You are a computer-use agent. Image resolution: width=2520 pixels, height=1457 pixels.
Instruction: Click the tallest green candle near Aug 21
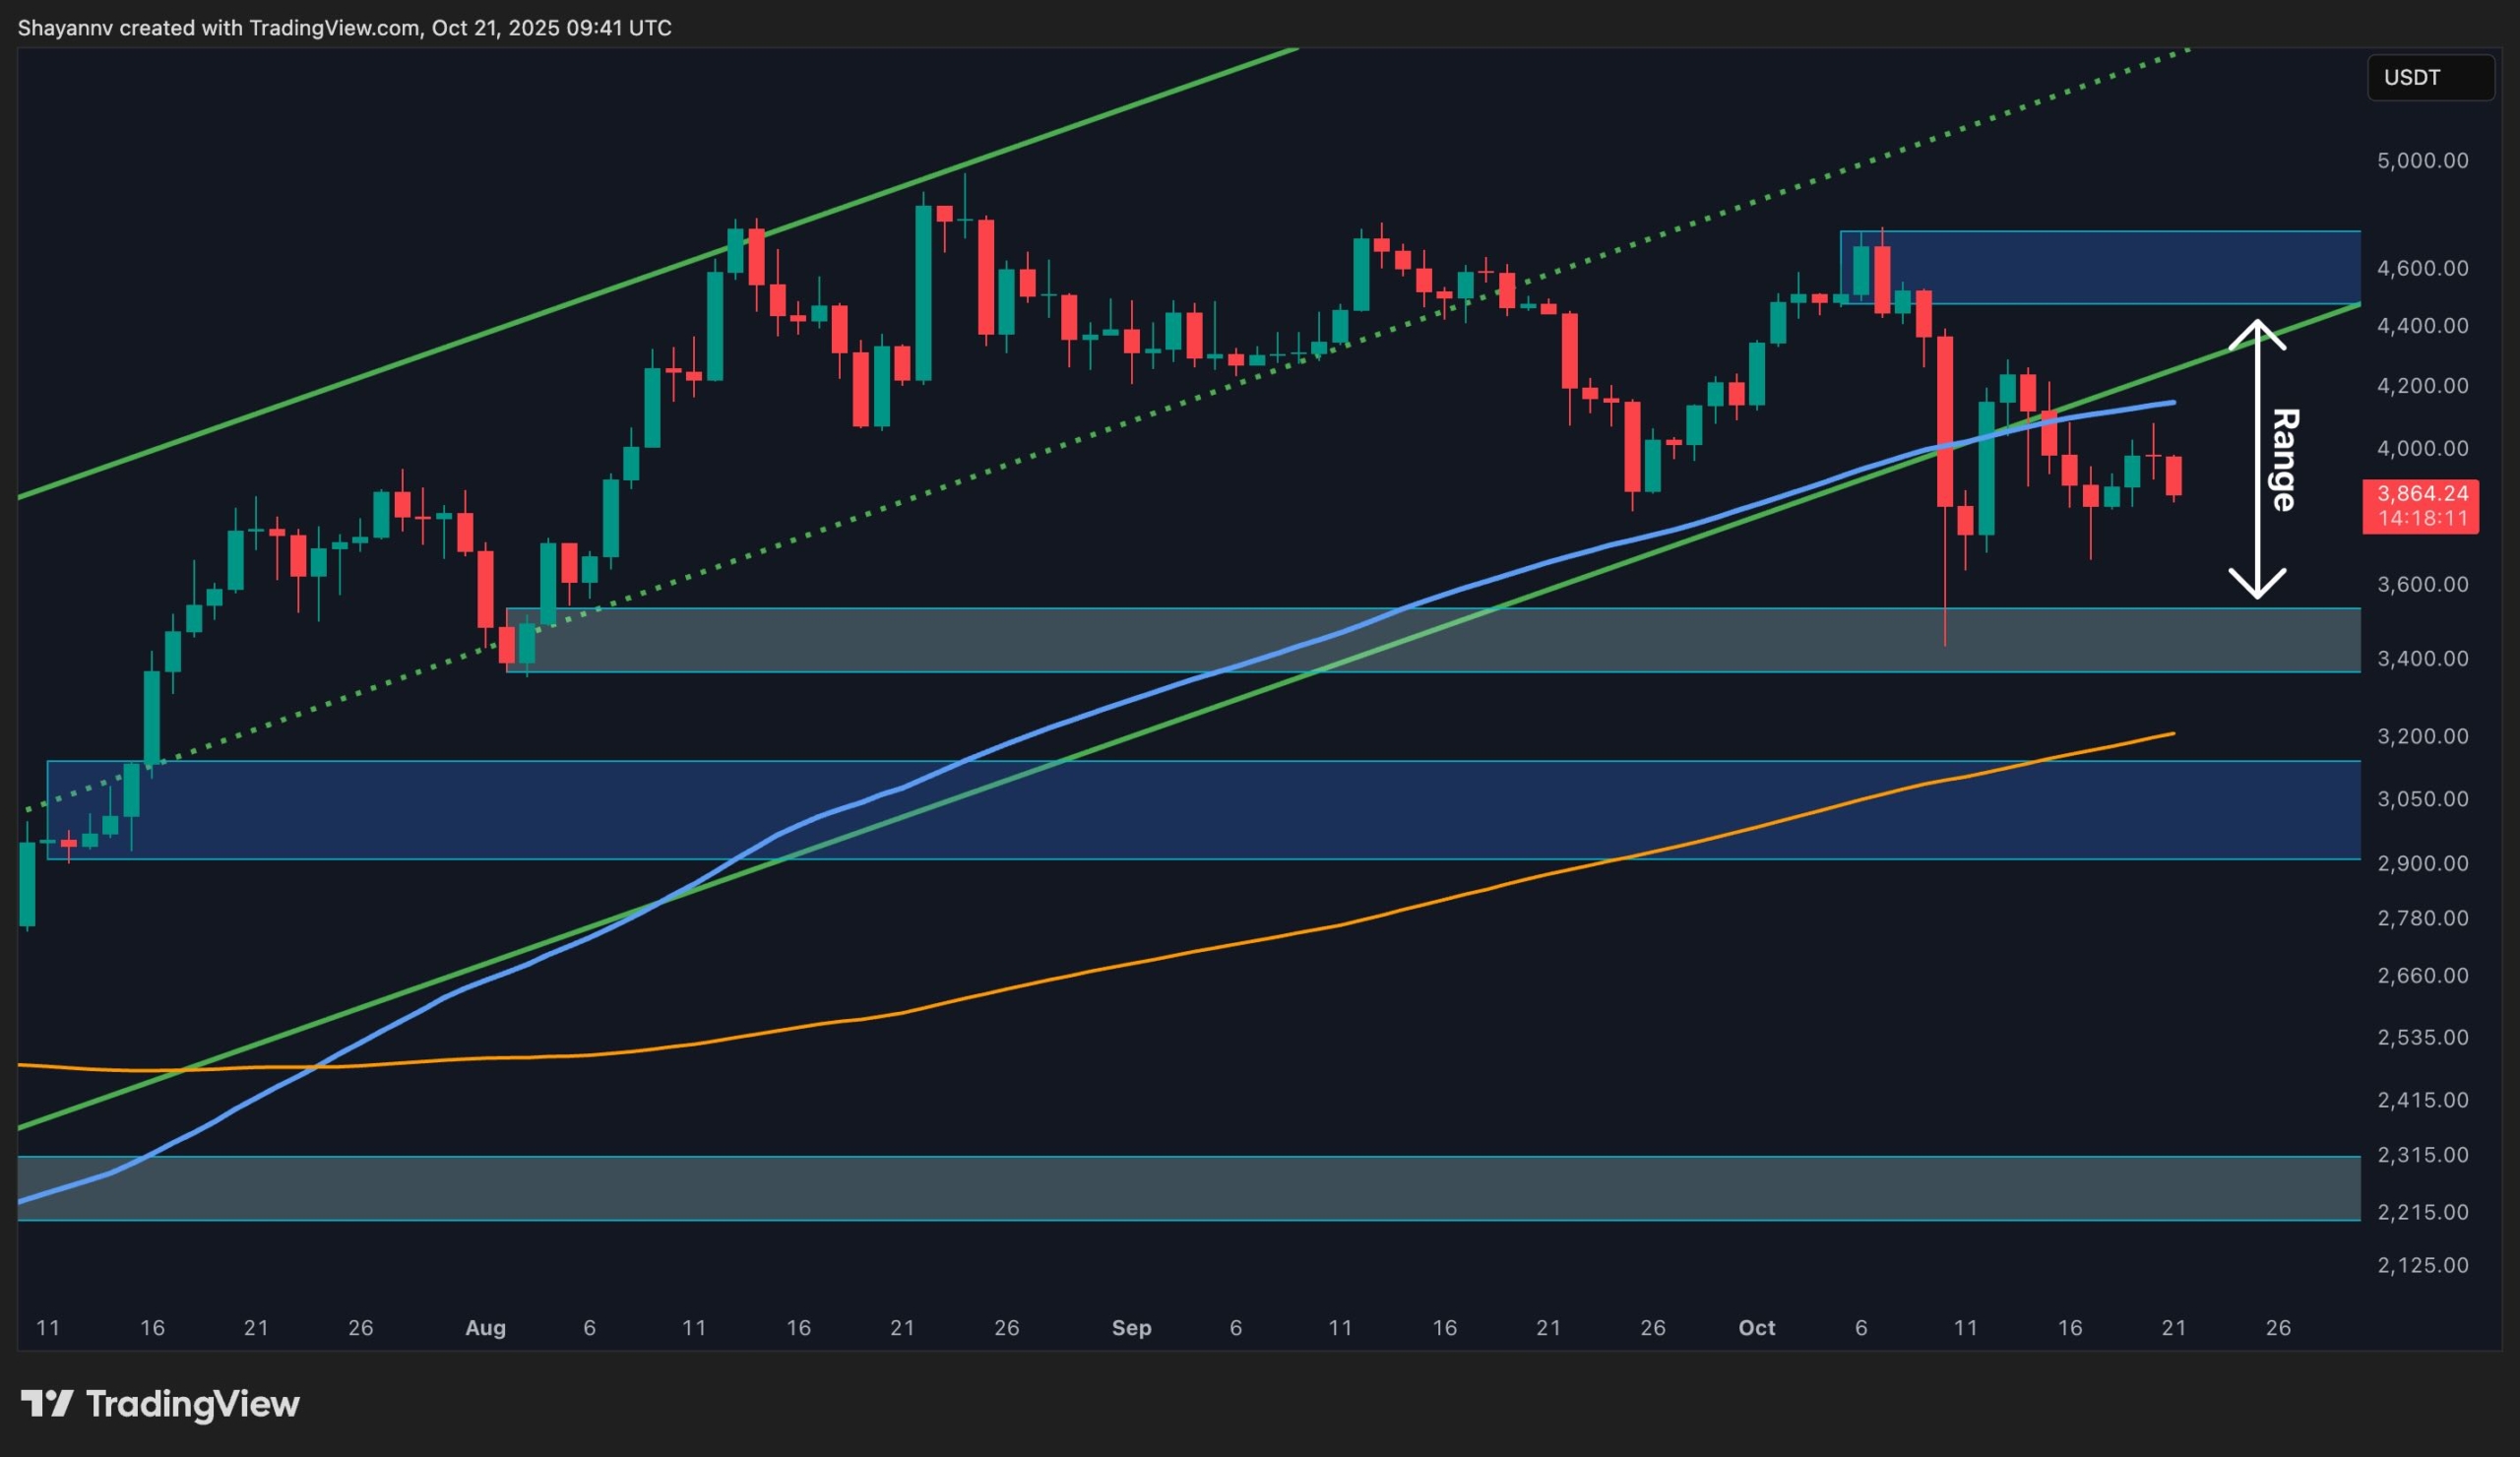925,290
